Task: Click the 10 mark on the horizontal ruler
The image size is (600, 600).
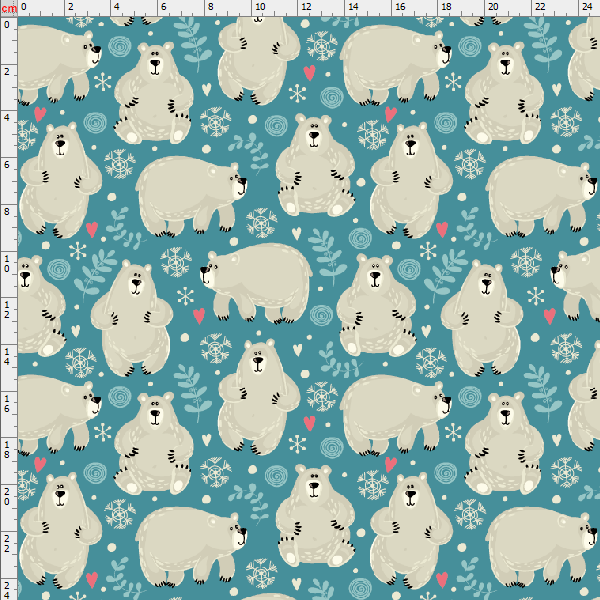Action: pos(260,7)
